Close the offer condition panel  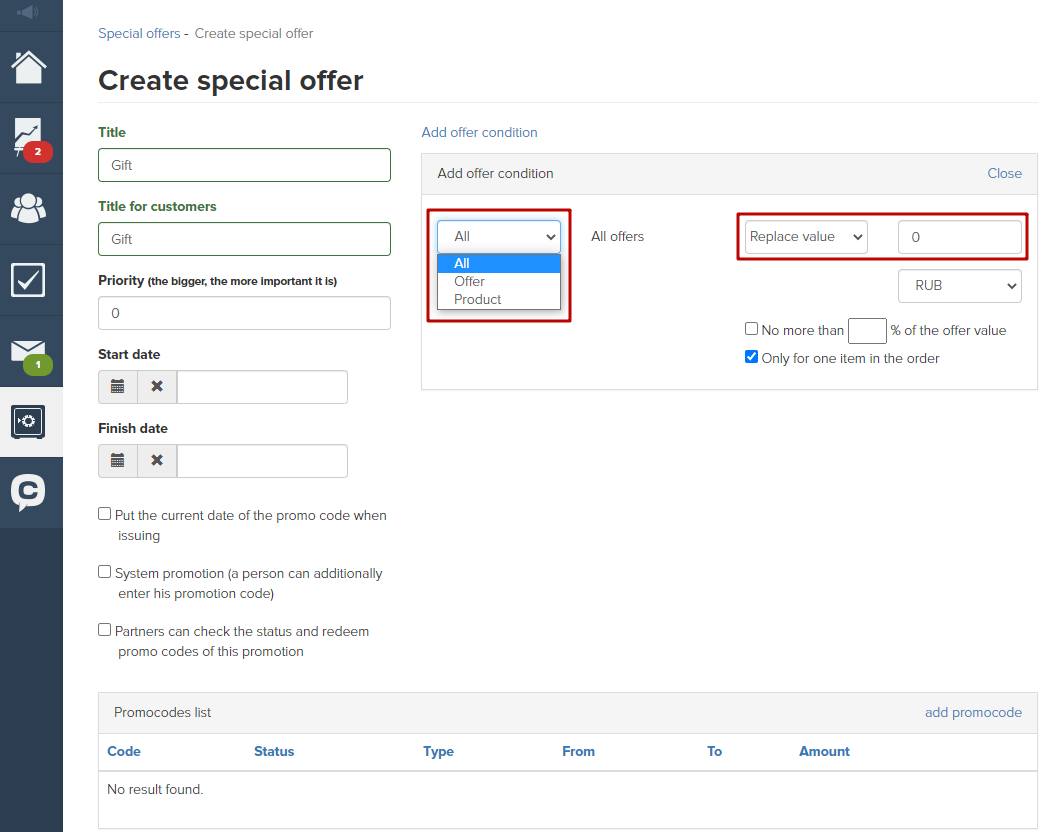click(x=1005, y=174)
